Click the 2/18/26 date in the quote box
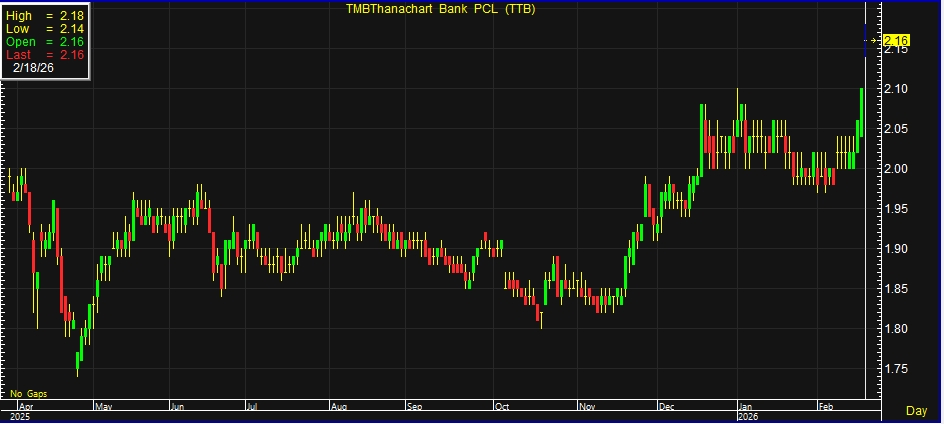 [x=35, y=67]
